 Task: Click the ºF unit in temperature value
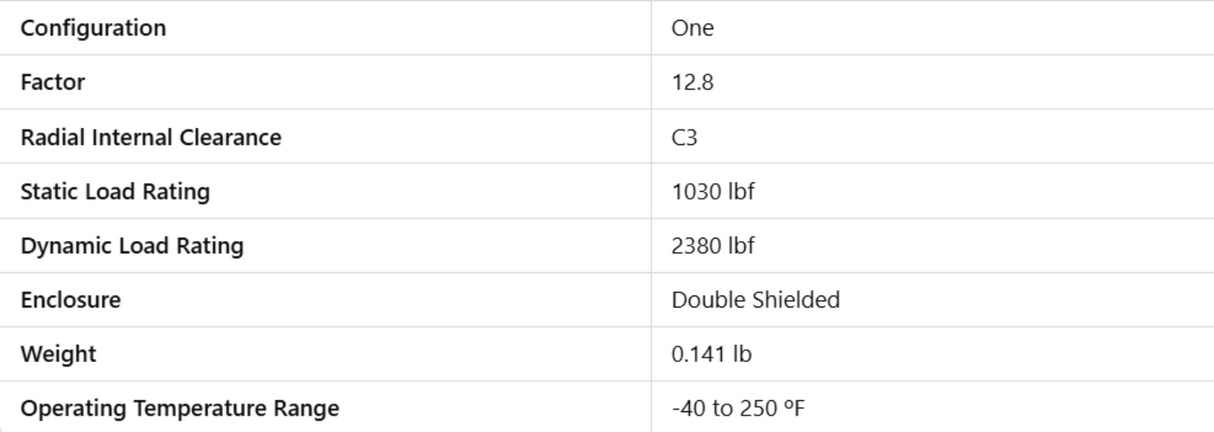click(x=794, y=408)
